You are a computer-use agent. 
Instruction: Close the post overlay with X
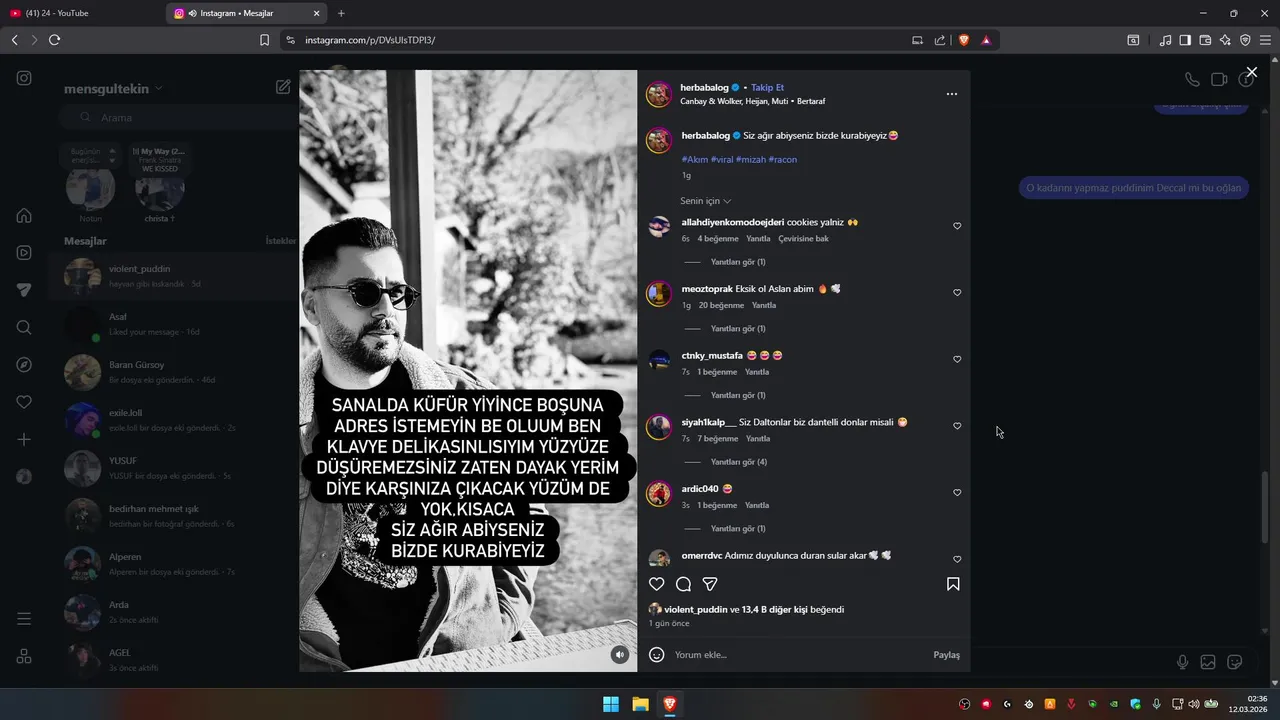tap(1251, 72)
